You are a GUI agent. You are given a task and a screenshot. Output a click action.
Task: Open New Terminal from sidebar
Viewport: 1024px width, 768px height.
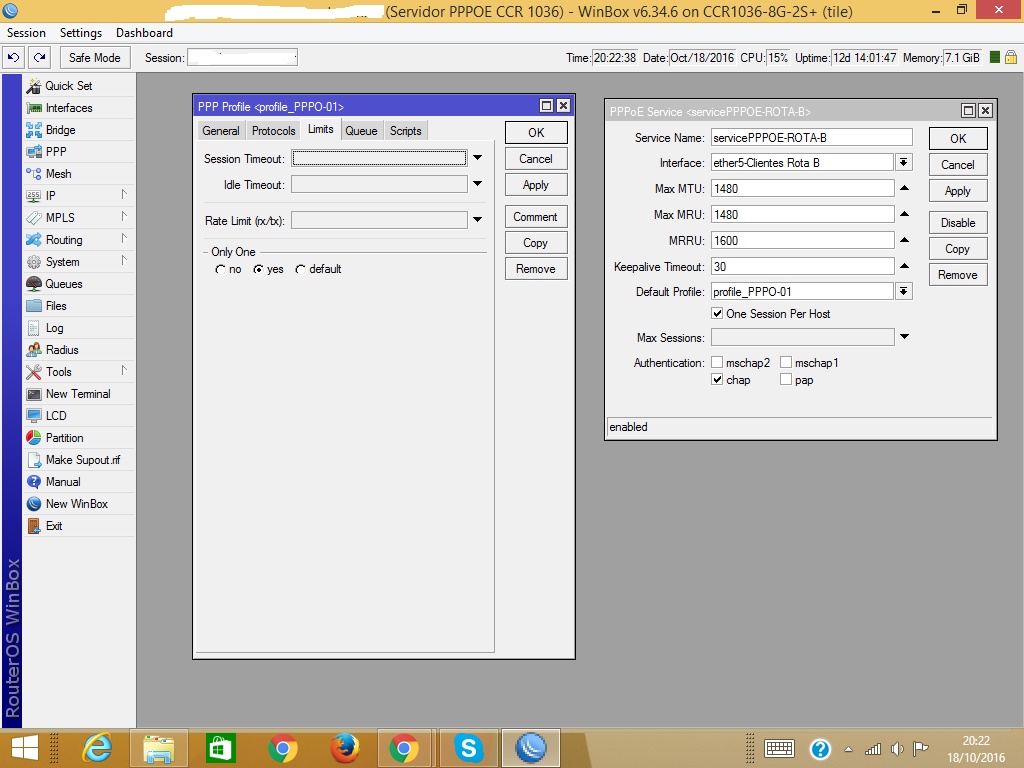pyautogui.click(x=77, y=394)
